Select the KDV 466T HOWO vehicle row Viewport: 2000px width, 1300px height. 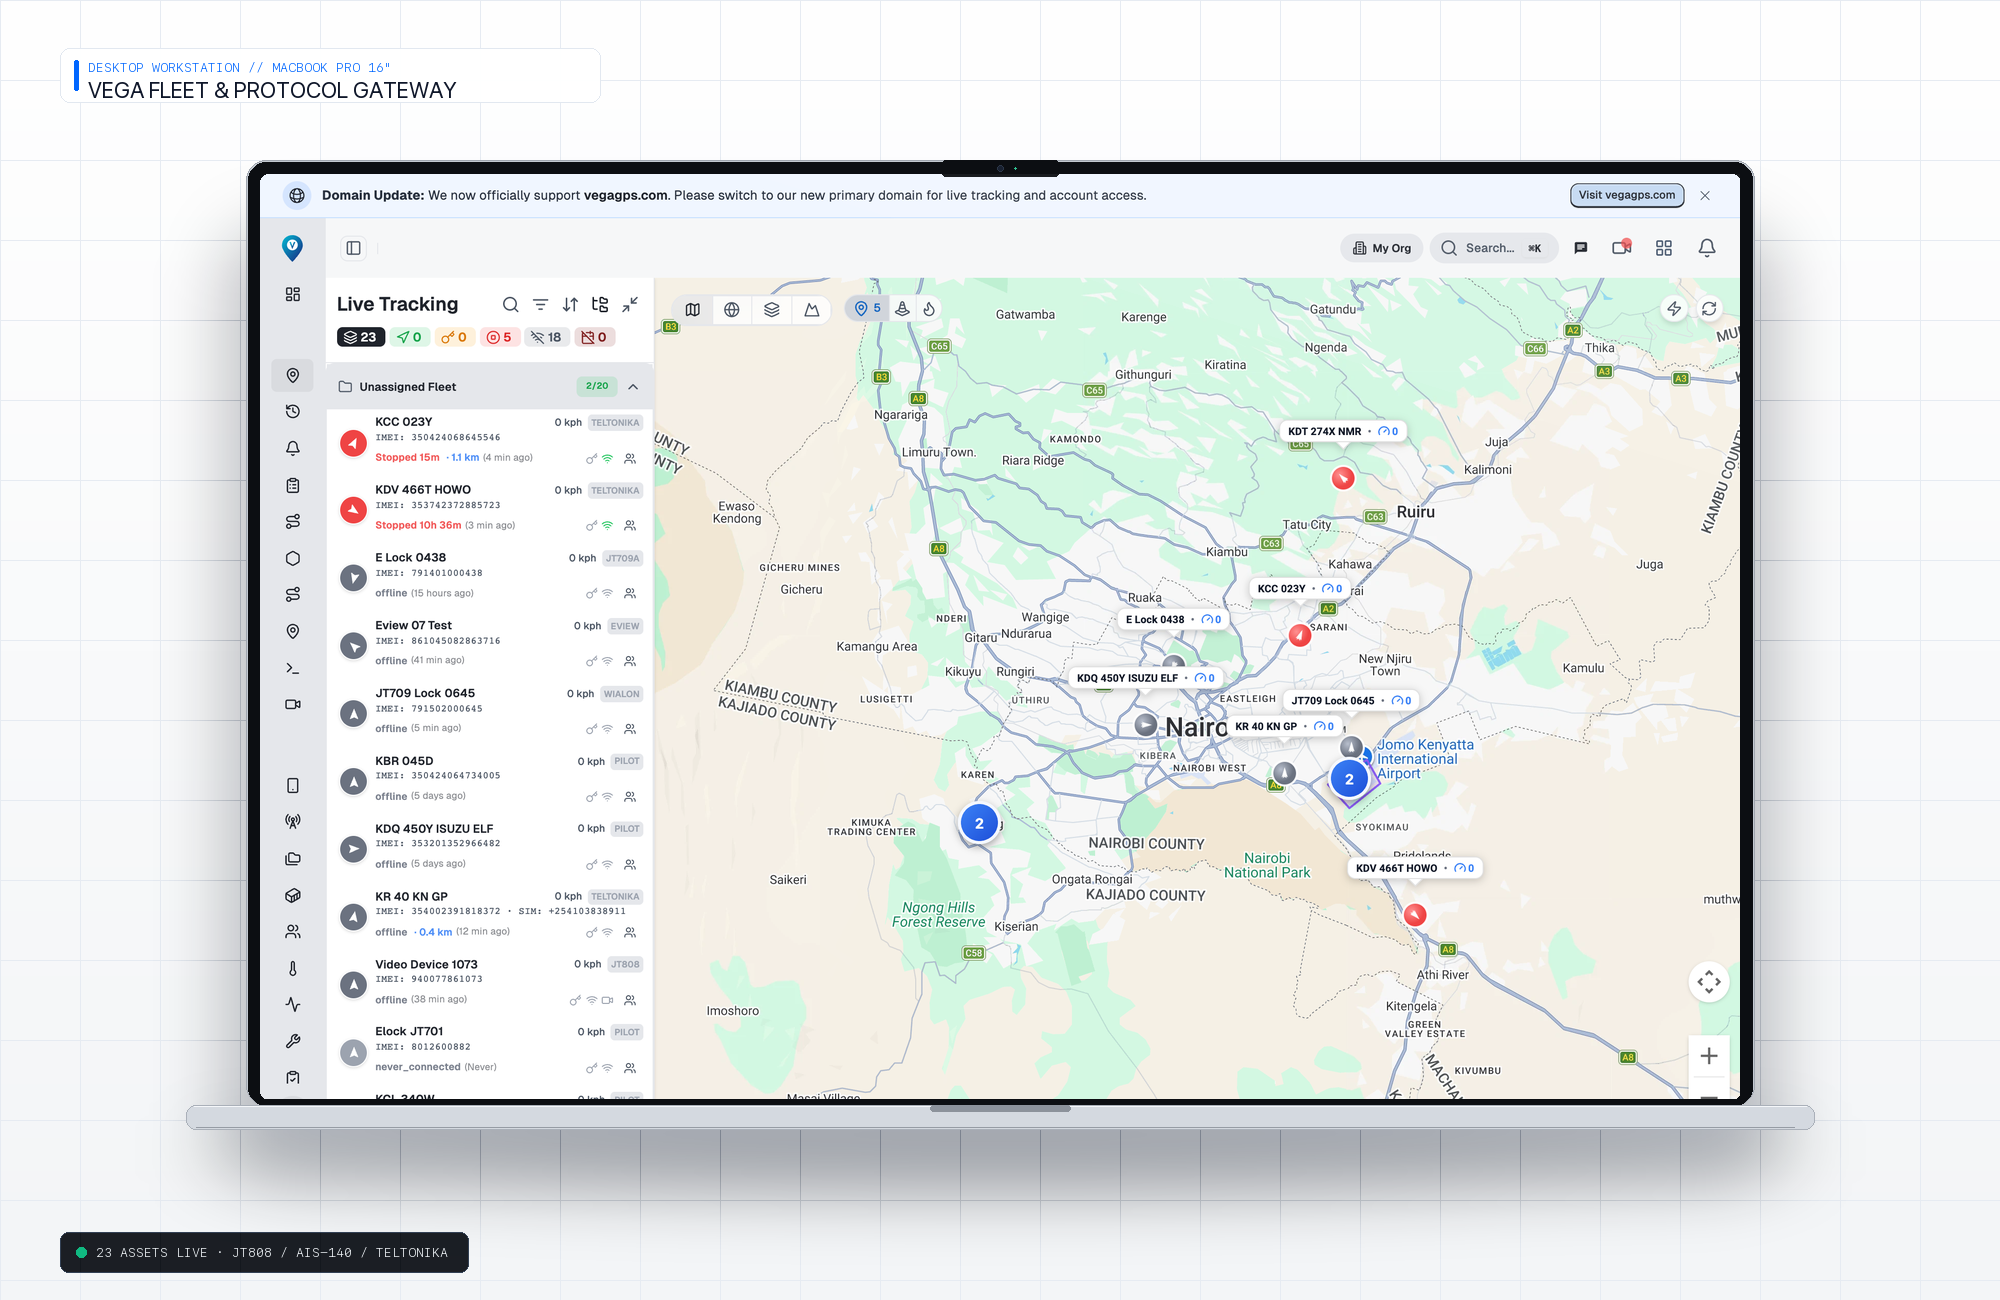[x=490, y=507]
